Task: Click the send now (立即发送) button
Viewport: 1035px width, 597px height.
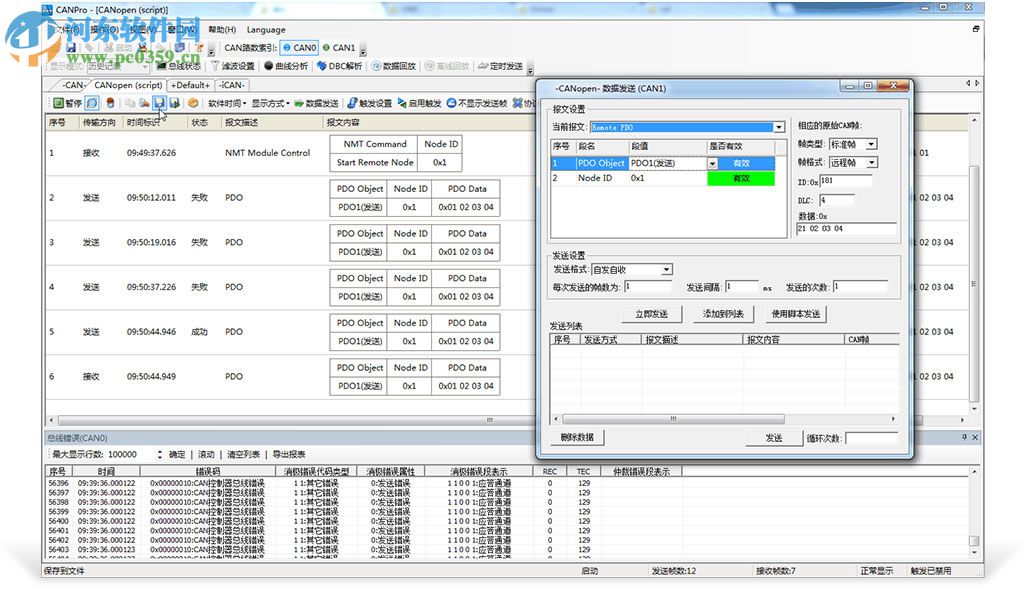Action: tap(654, 311)
